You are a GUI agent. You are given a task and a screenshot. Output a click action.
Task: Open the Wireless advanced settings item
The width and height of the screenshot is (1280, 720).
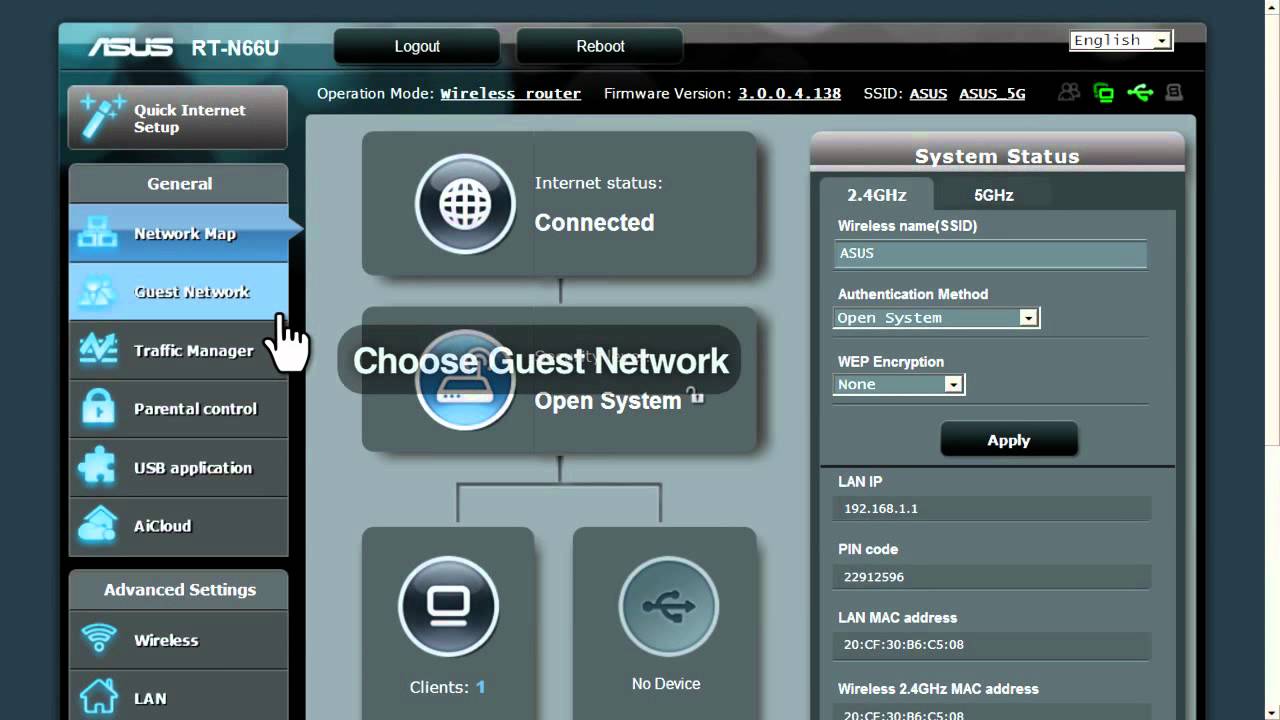click(x=178, y=640)
